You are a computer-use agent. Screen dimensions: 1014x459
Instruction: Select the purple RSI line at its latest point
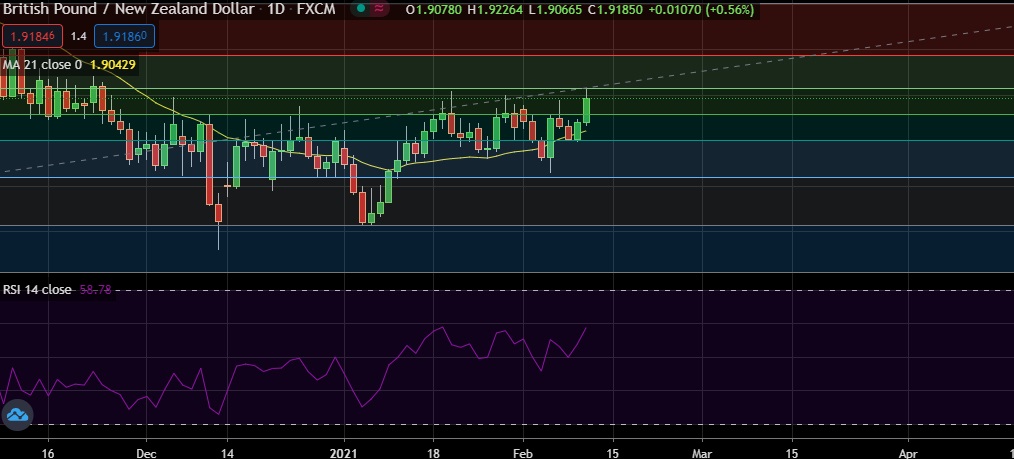click(586, 328)
